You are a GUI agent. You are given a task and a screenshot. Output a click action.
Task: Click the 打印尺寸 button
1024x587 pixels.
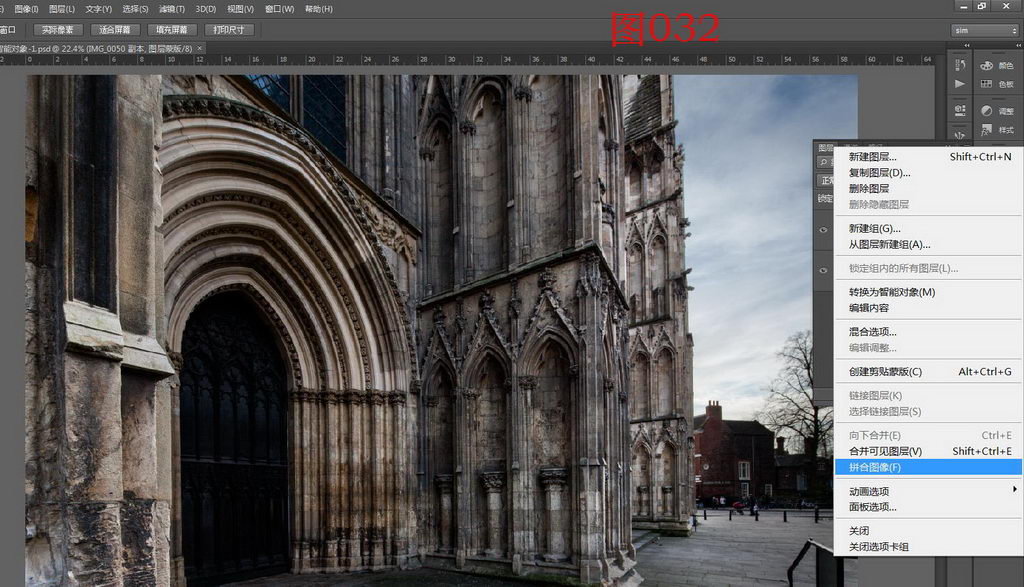(x=229, y=30)
